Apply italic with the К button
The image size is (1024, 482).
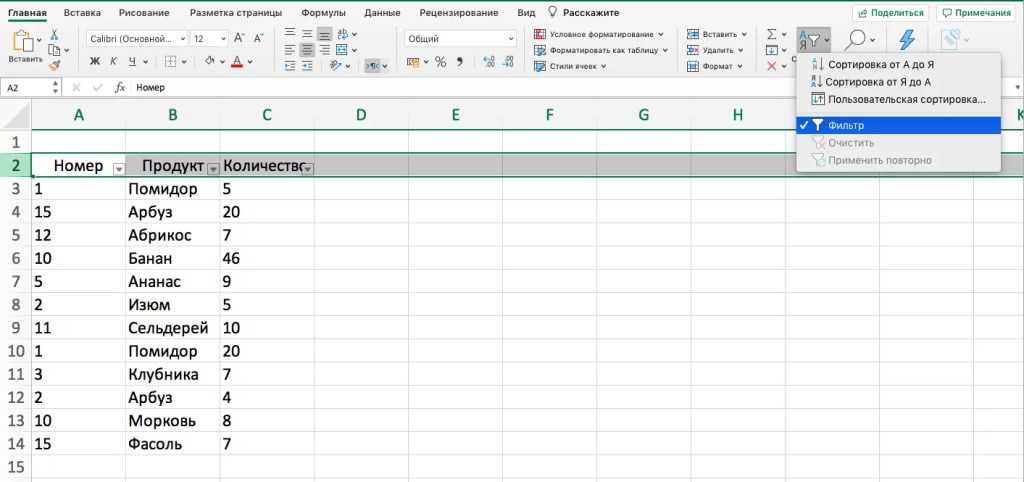click(114, 61)
